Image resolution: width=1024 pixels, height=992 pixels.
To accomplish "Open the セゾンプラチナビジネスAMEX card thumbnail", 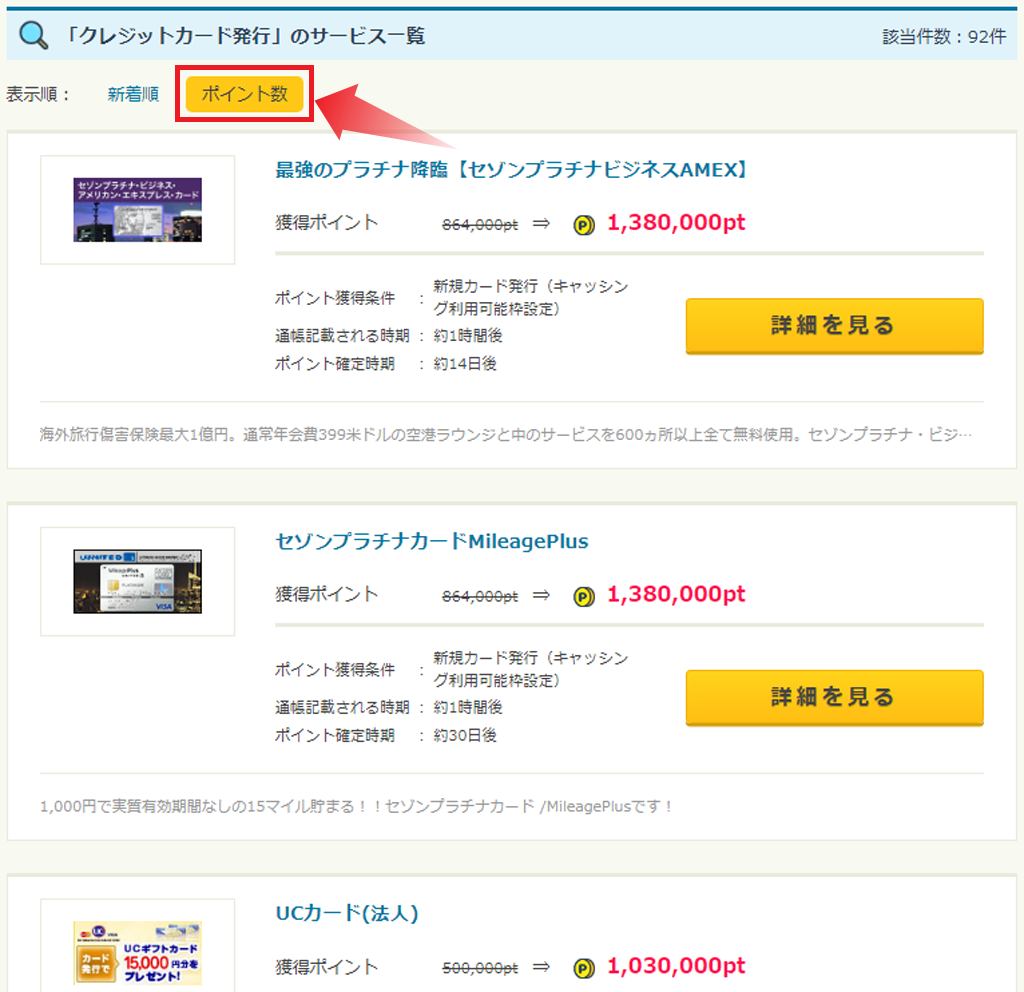I will pos(138,210).
